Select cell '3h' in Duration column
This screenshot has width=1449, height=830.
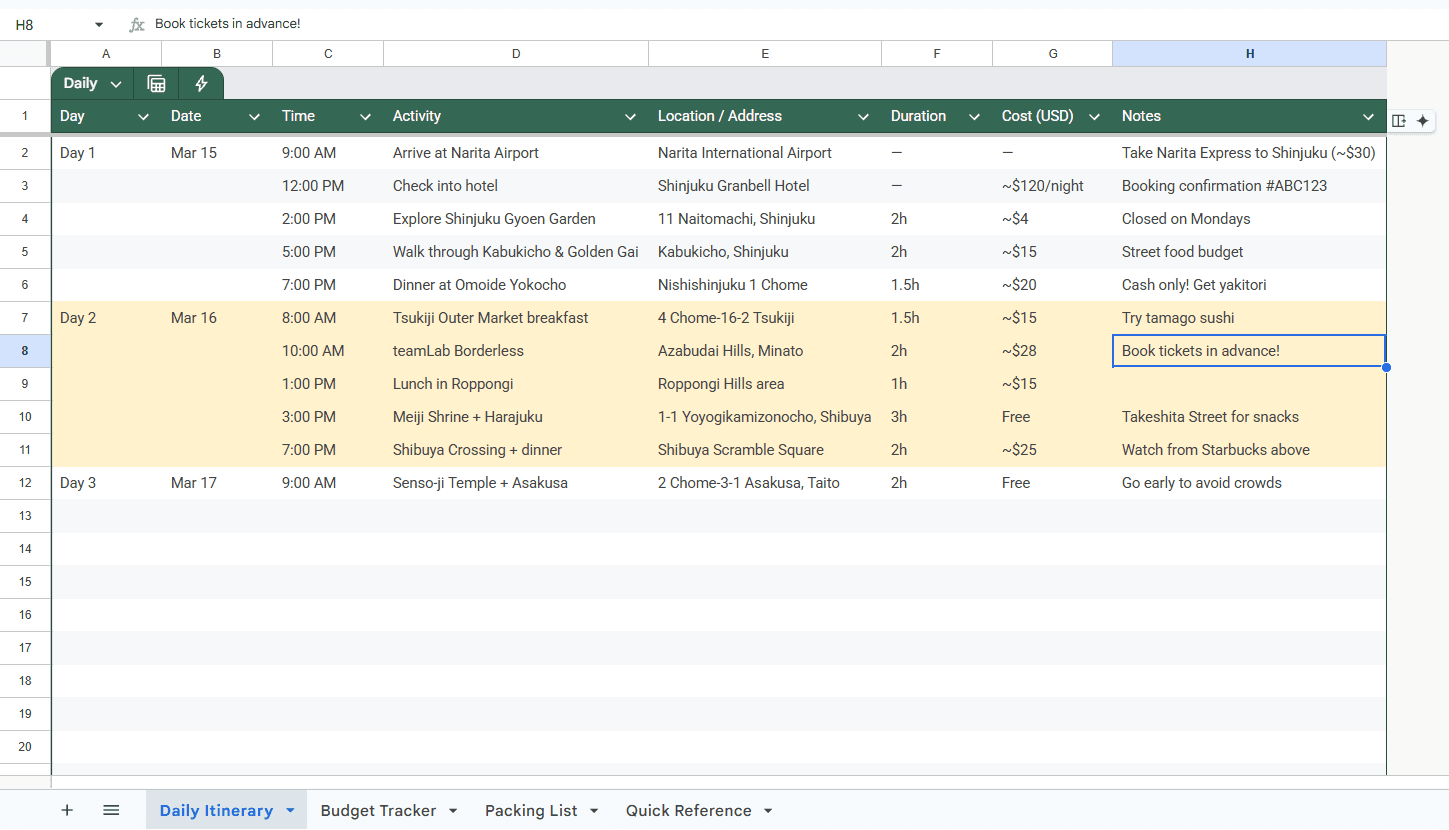coord(937,417)
